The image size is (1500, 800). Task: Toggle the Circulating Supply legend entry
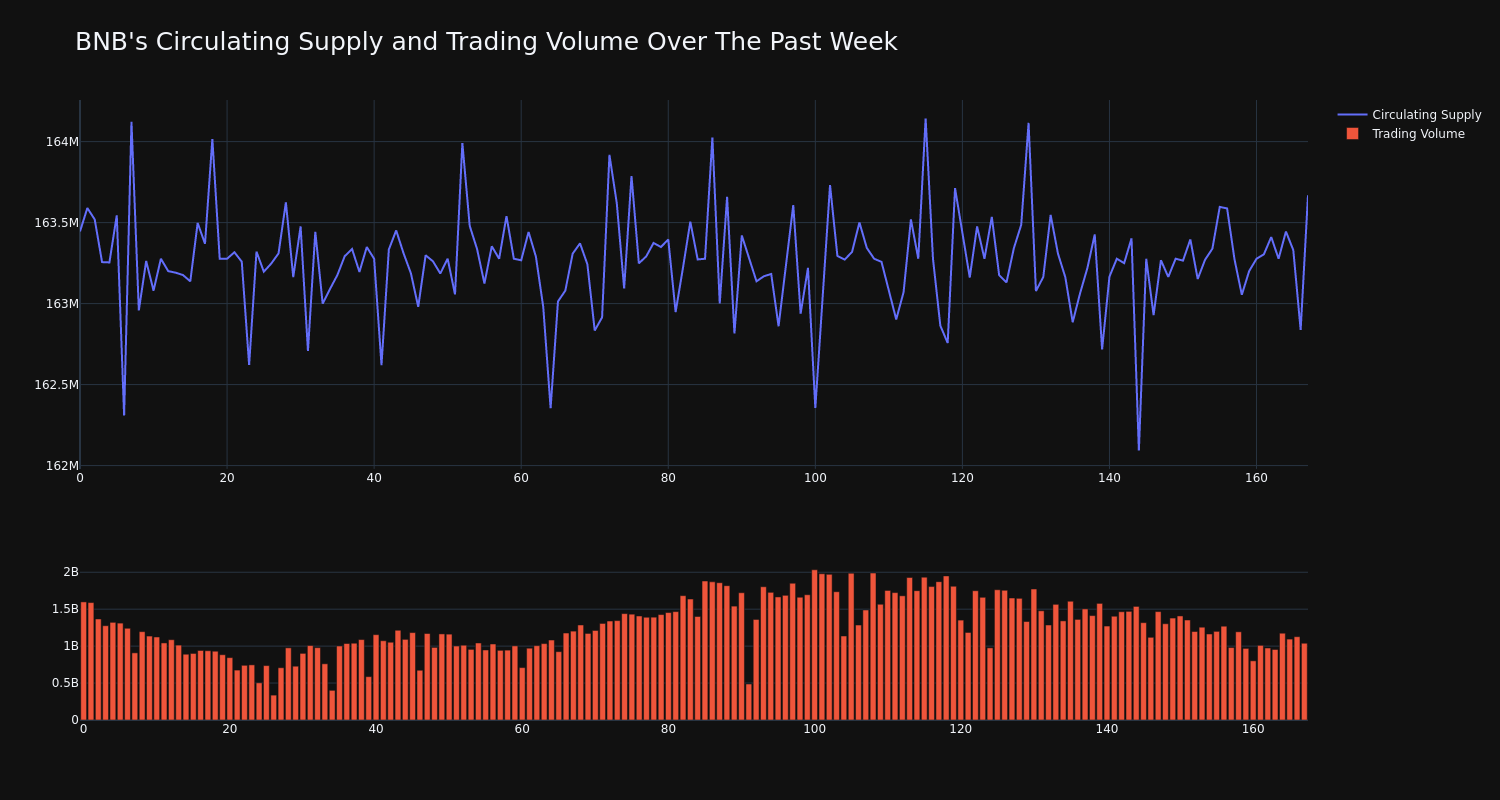click(1409, 115)
